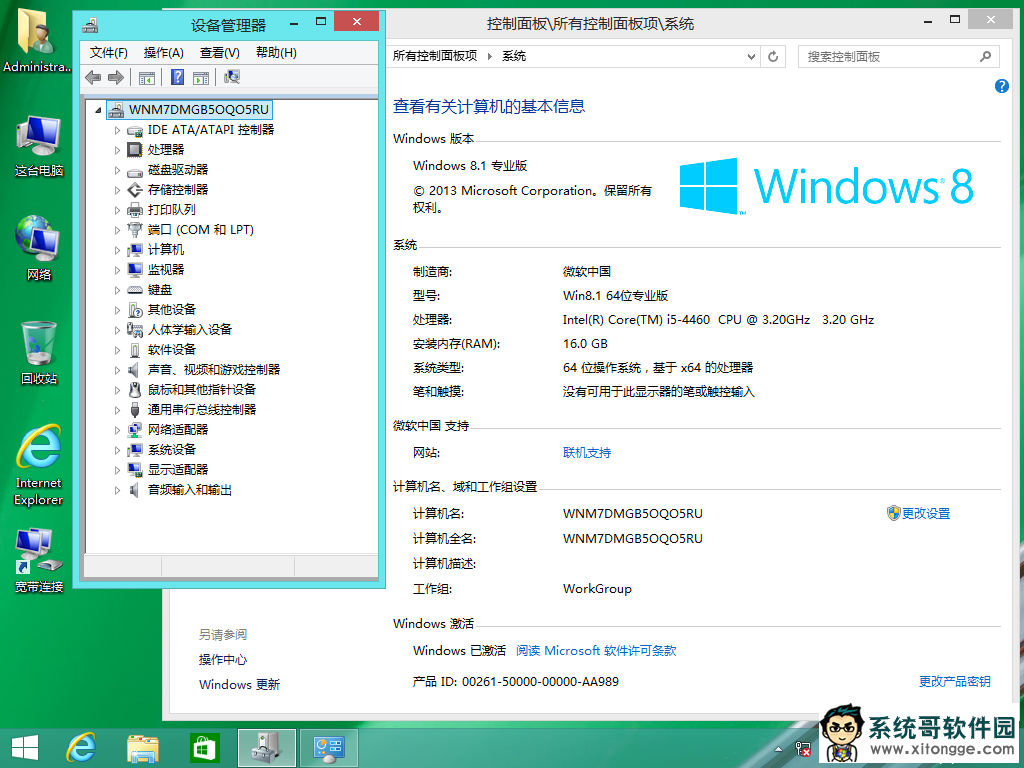Select the IDE ATA/ATAPI controller icon
The width and height of the screenshot is (1024, 768).
[x=135, y=130]
